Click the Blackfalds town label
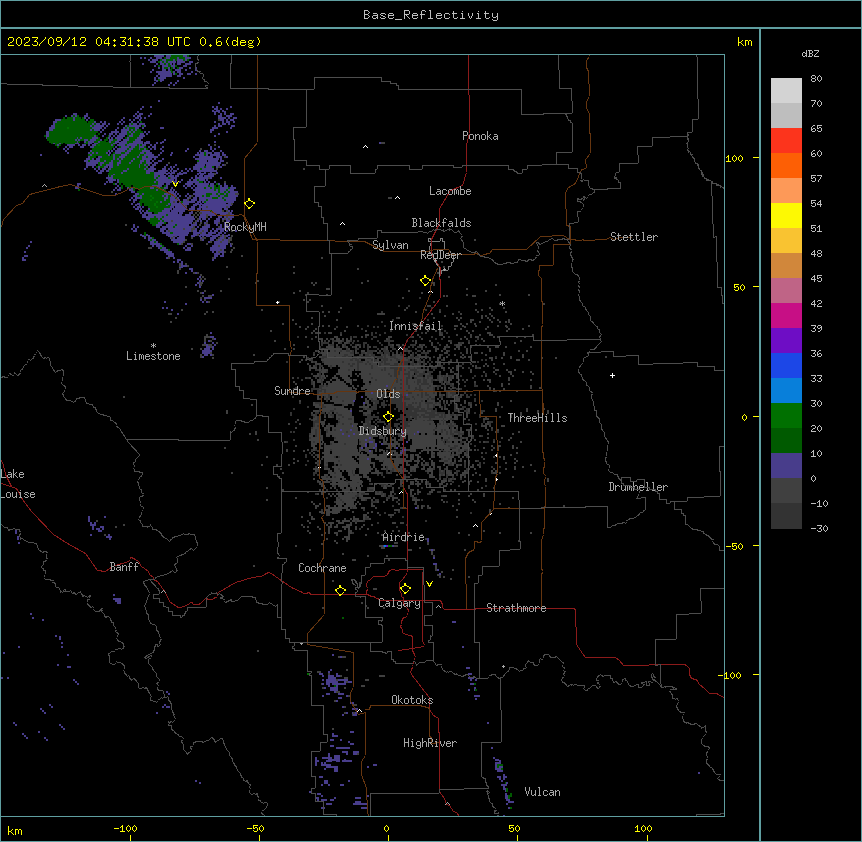862x842 pixels. (x=441, y=223)
